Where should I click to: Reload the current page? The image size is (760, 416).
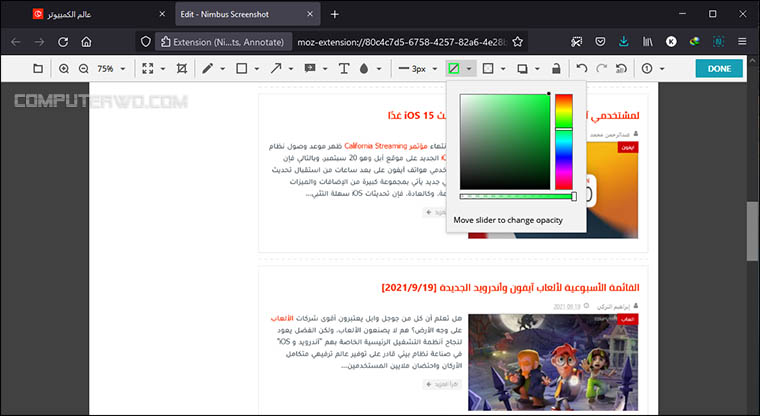tap(63, 42)
